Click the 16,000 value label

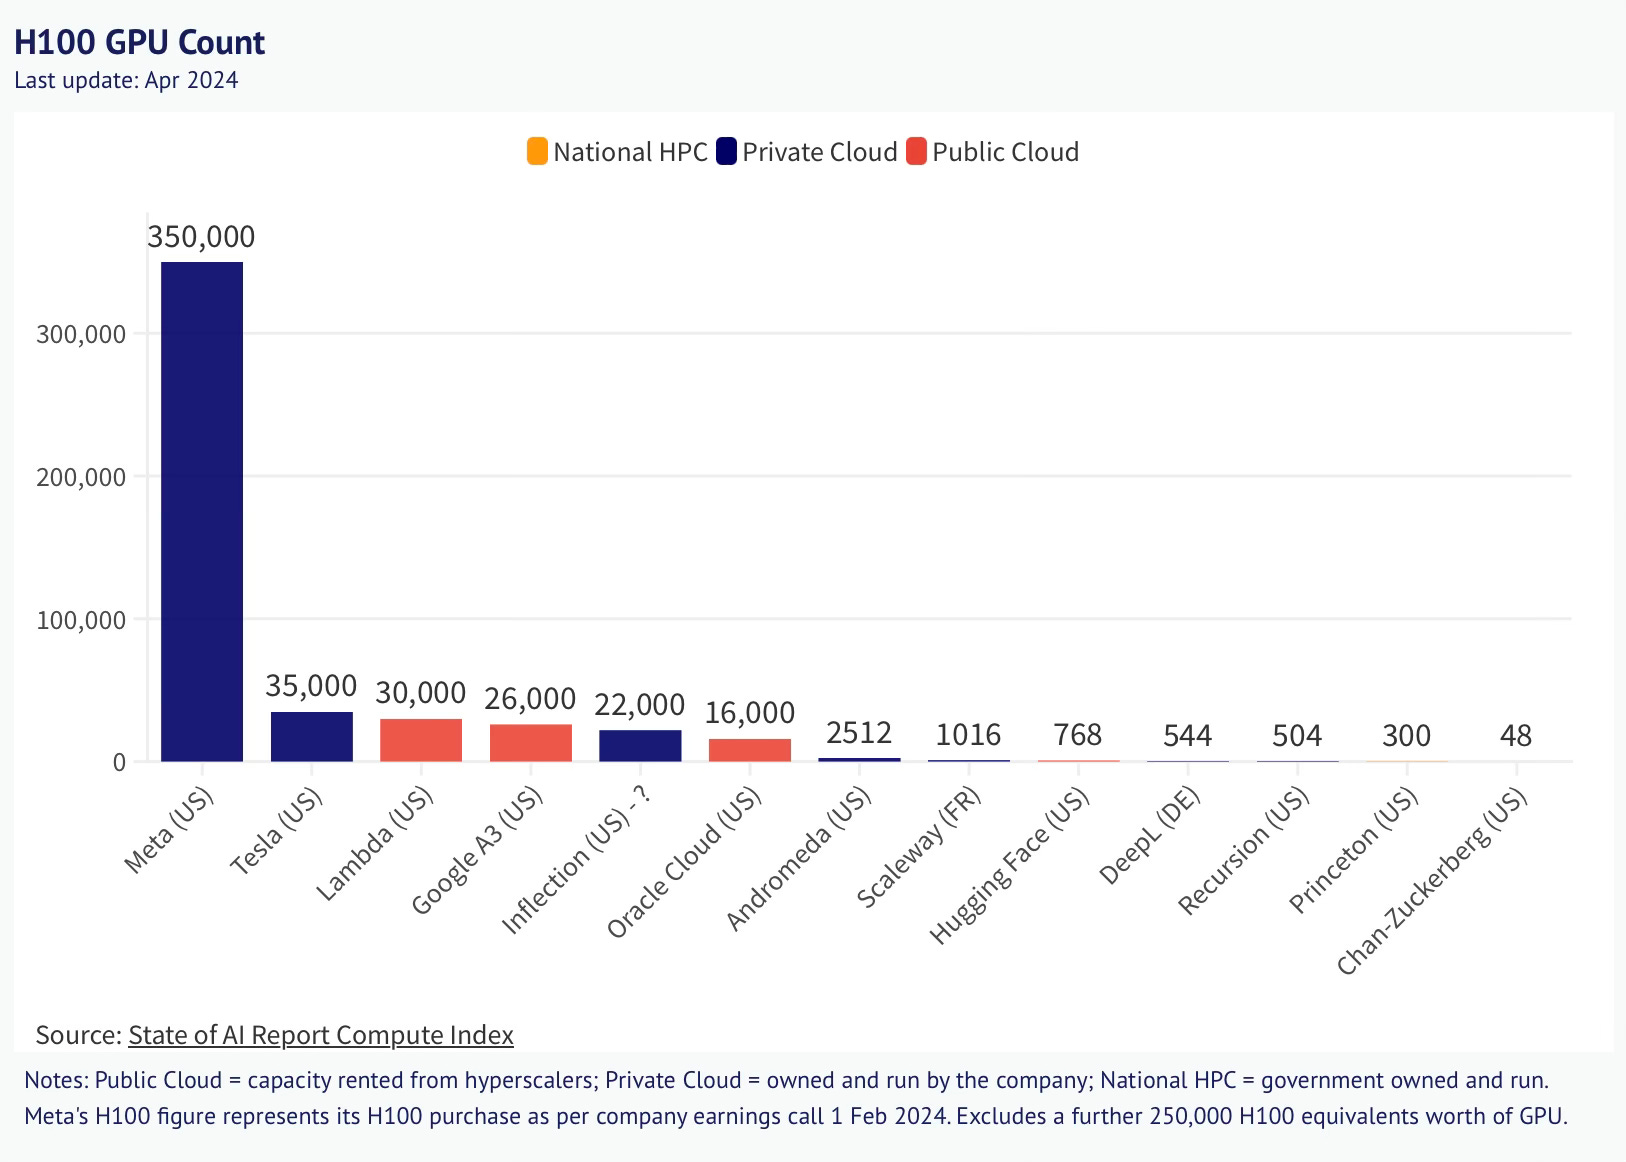tap(750, 713)
